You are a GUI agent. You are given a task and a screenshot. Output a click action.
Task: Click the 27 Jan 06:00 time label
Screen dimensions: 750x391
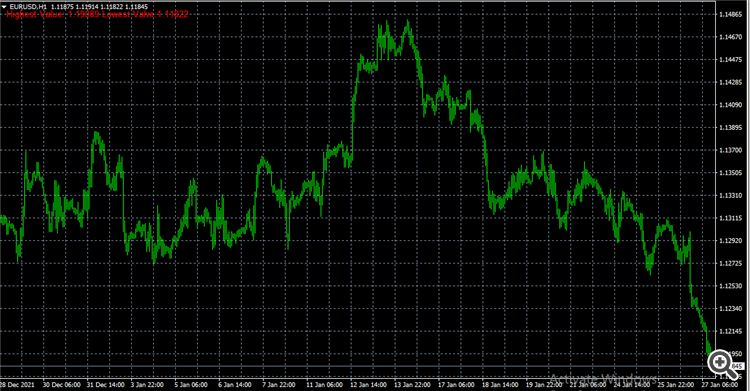point(719,385)
